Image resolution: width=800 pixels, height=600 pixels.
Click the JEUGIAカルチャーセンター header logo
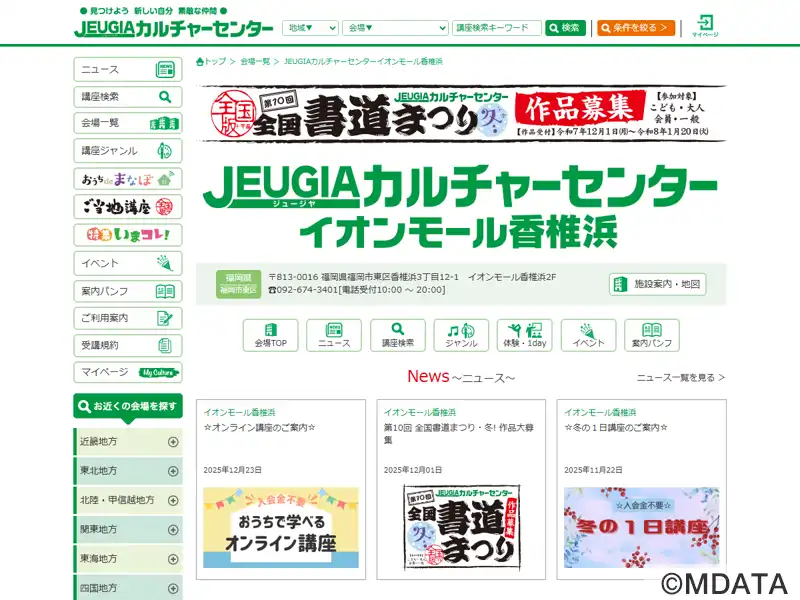pos(174,28)
